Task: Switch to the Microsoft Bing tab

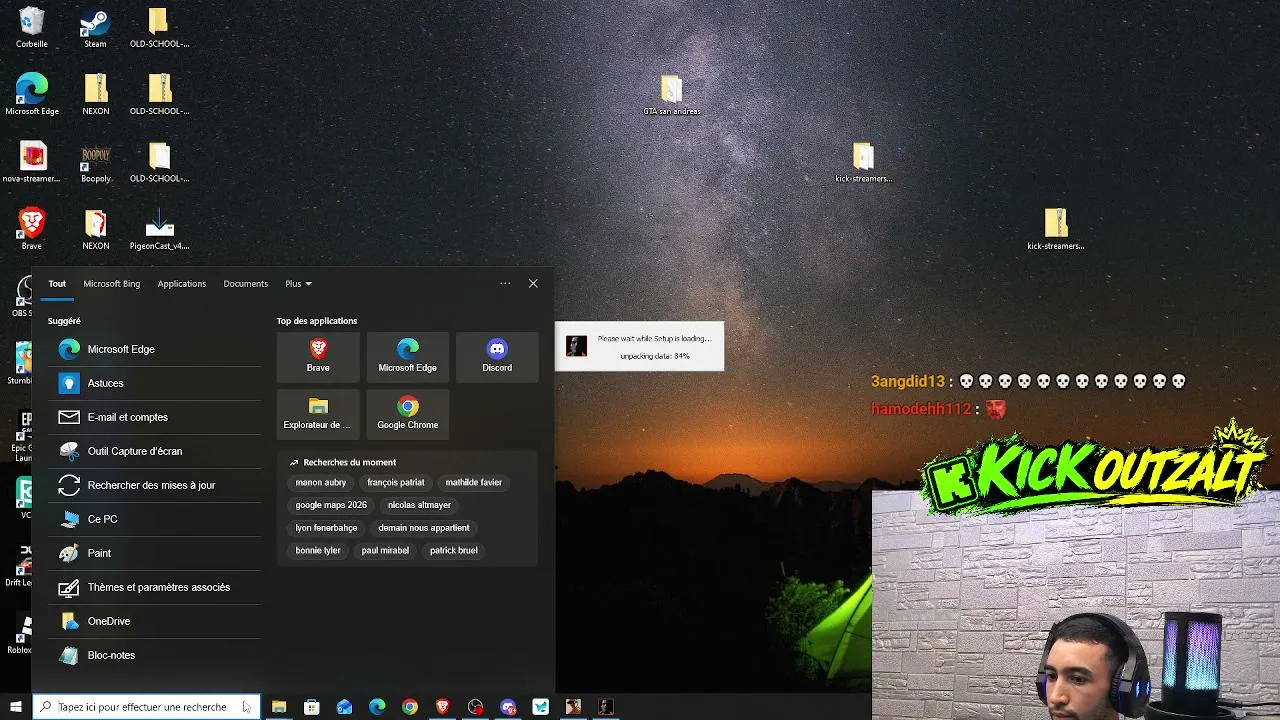Action: click(x=112, y=284)
